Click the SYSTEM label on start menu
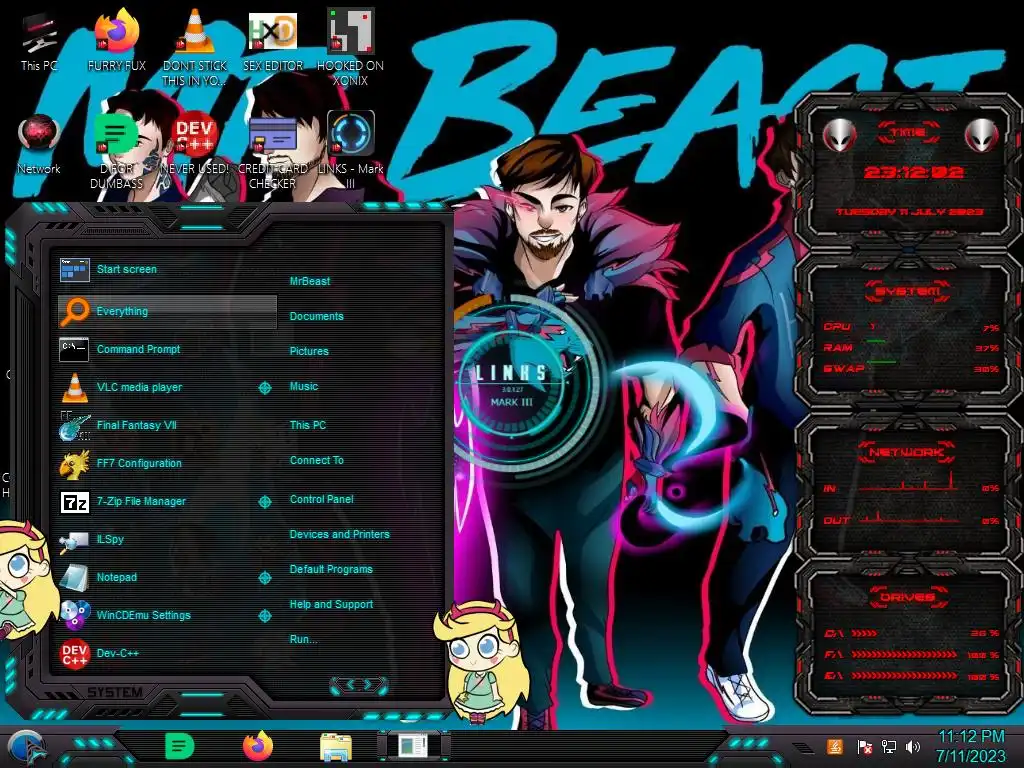The height and width of the screenshot is (768, 1024). click(x=115, y=692)
